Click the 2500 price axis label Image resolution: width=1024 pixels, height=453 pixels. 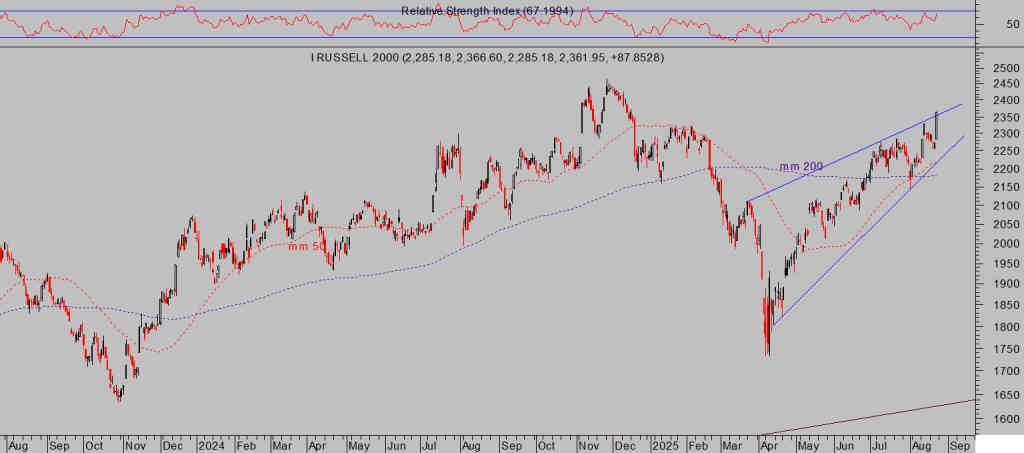click(1004, 69)
